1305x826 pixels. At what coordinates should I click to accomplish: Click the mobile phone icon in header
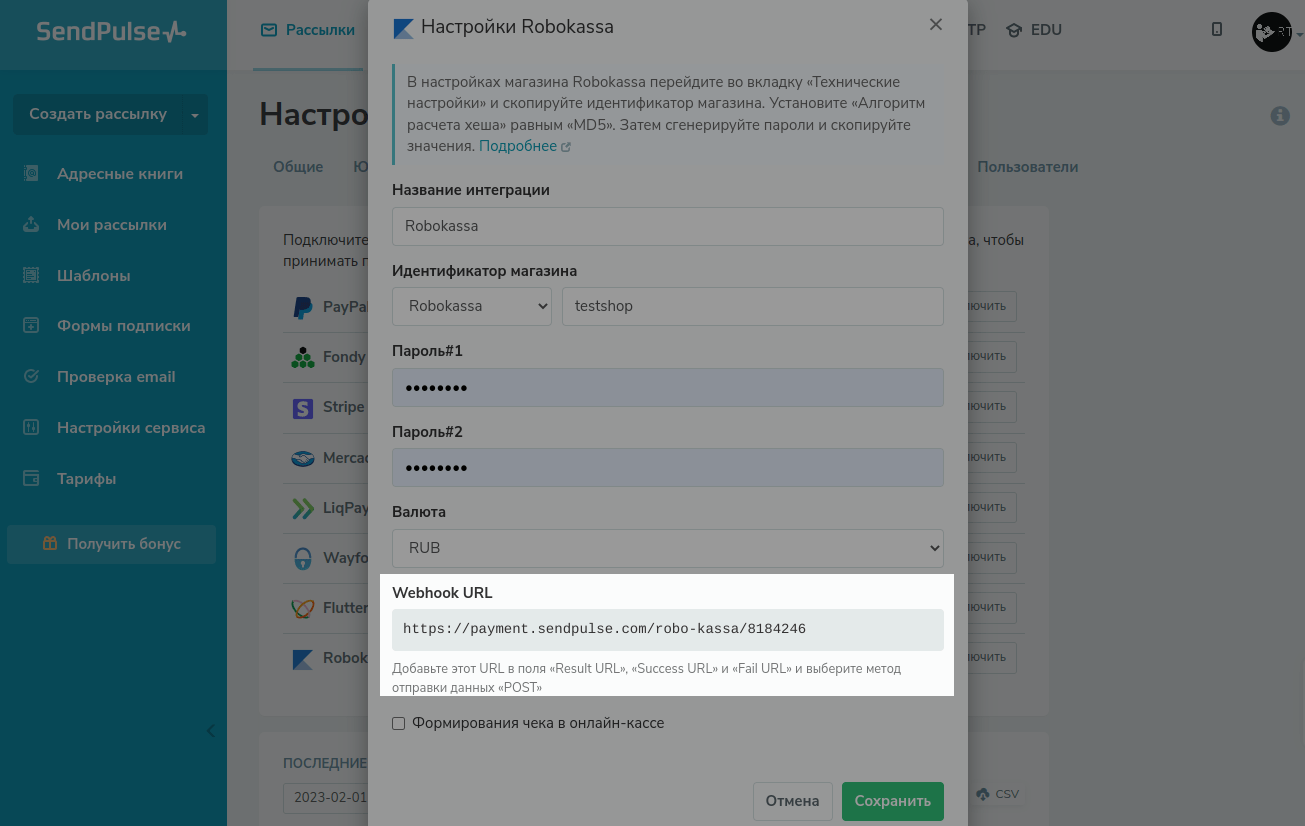(x=1217, y=30)
